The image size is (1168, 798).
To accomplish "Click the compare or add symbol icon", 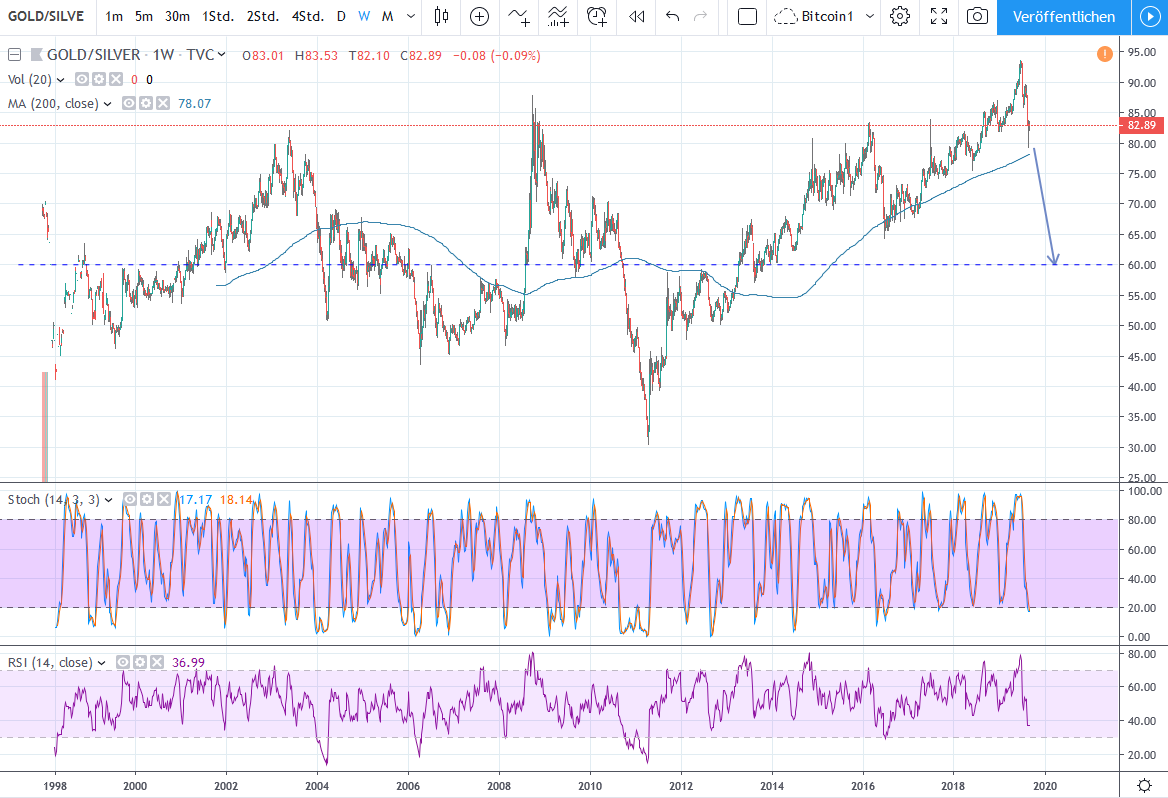I will [479, 16].
